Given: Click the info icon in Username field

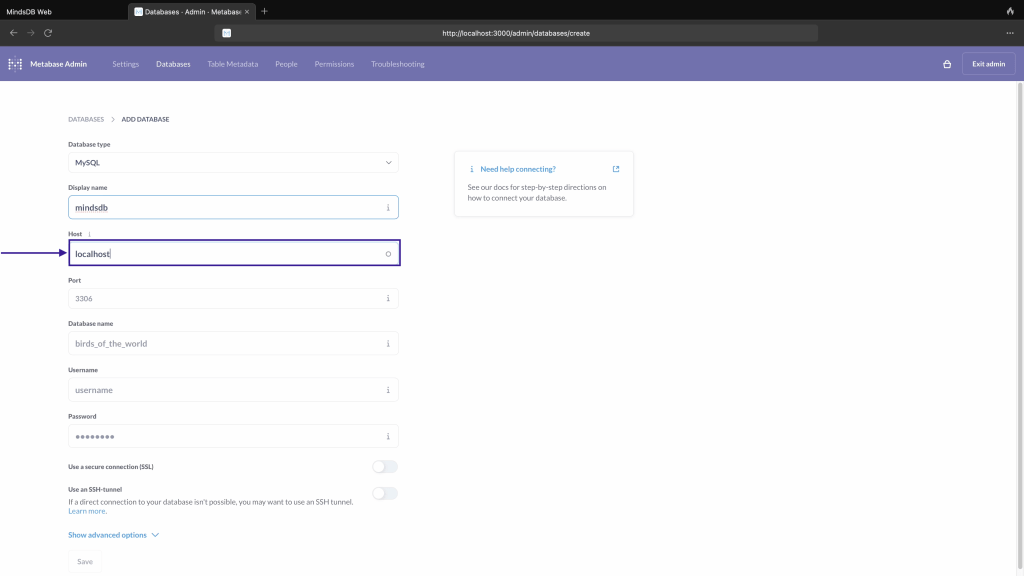Looking at the screenshot, I should click(388, 390).
